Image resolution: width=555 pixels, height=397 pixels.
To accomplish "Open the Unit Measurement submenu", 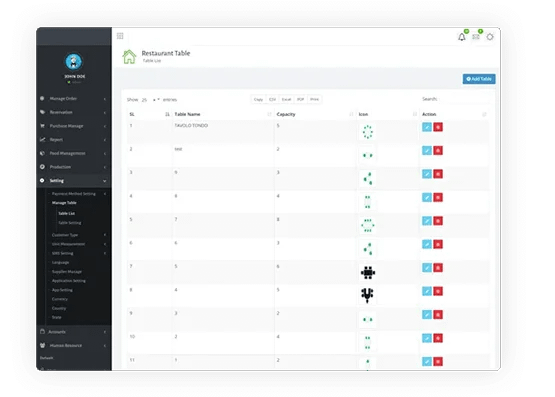I will (x=68, y=244).
